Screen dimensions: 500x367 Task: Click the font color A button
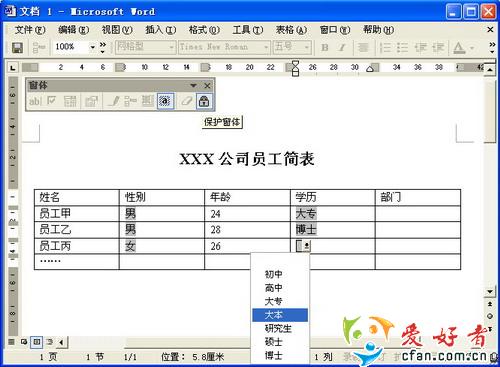pos(459,48)
